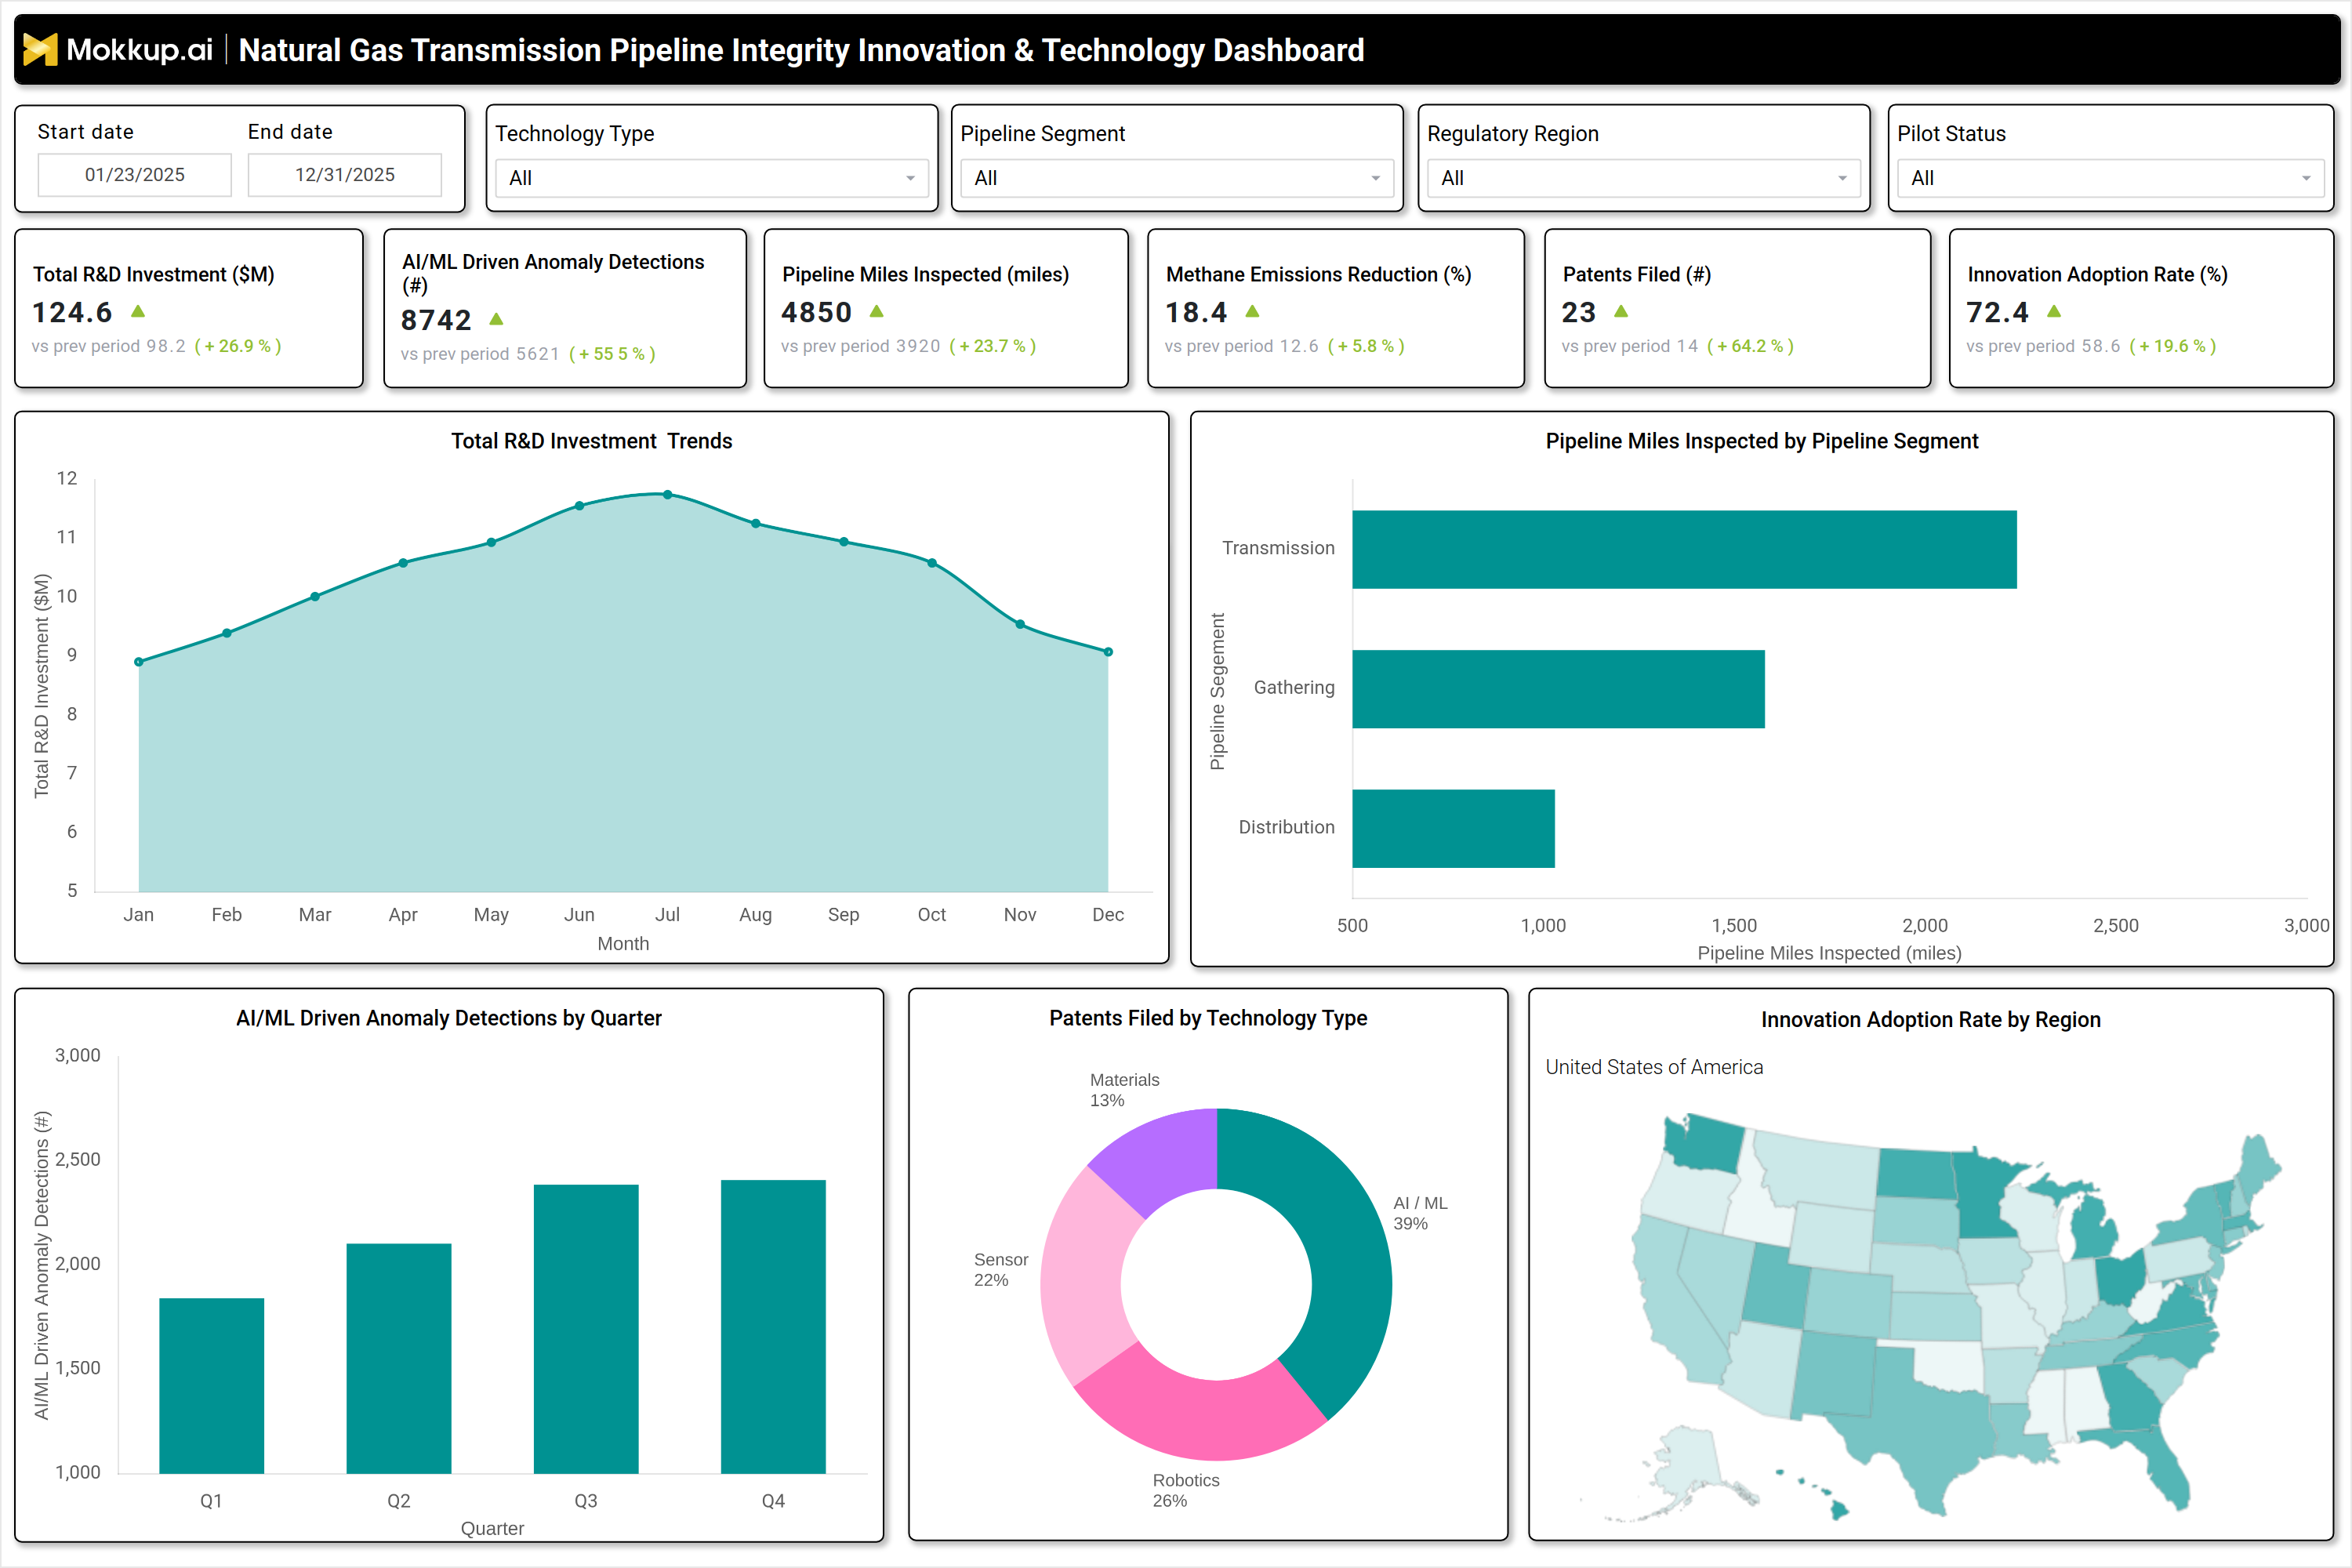Click the green up-arrow beside 8742

click(496, 319)
